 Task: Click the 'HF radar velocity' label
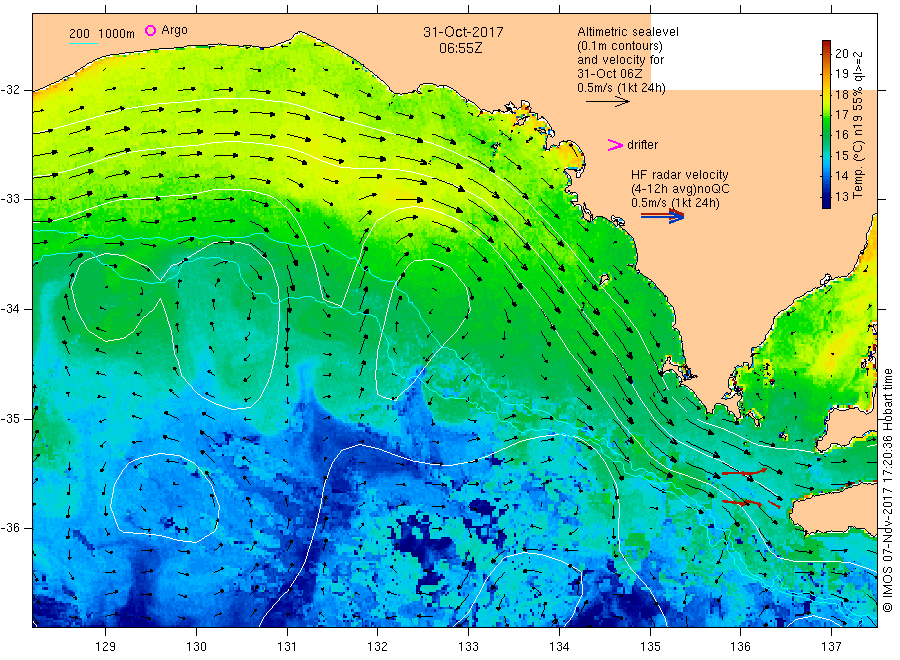point(680,174)
